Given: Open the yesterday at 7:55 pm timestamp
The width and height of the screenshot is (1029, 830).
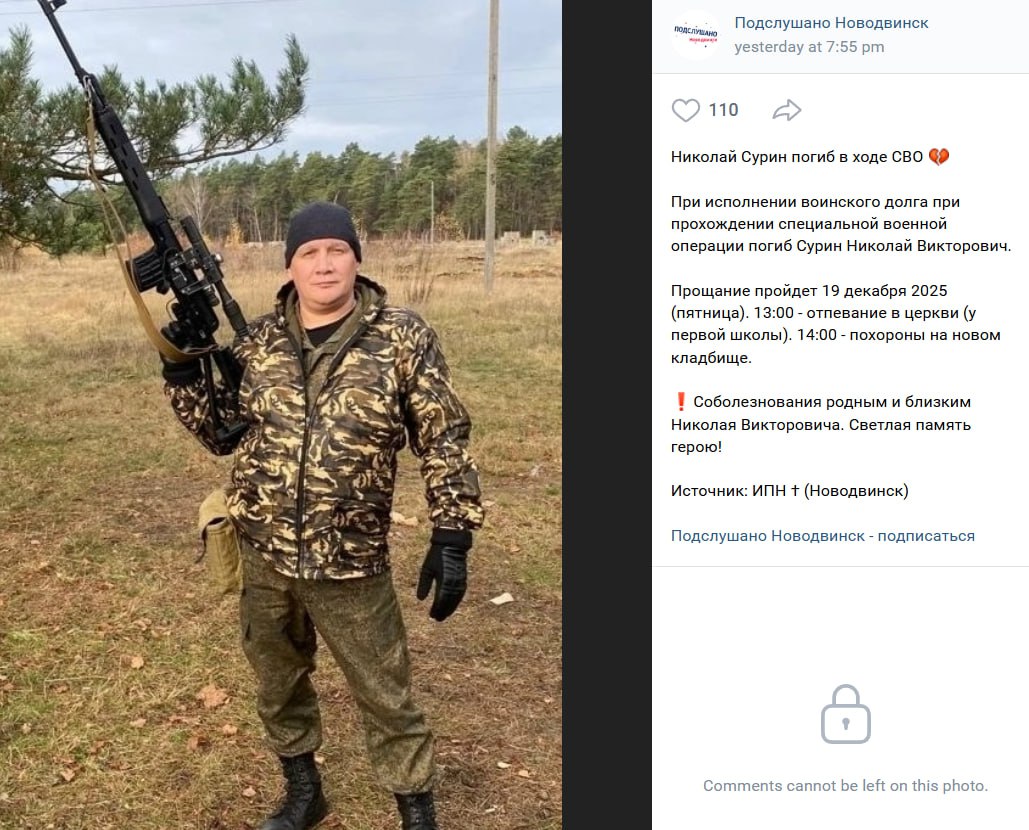Looking at the screenshot, I should (808, 47).
